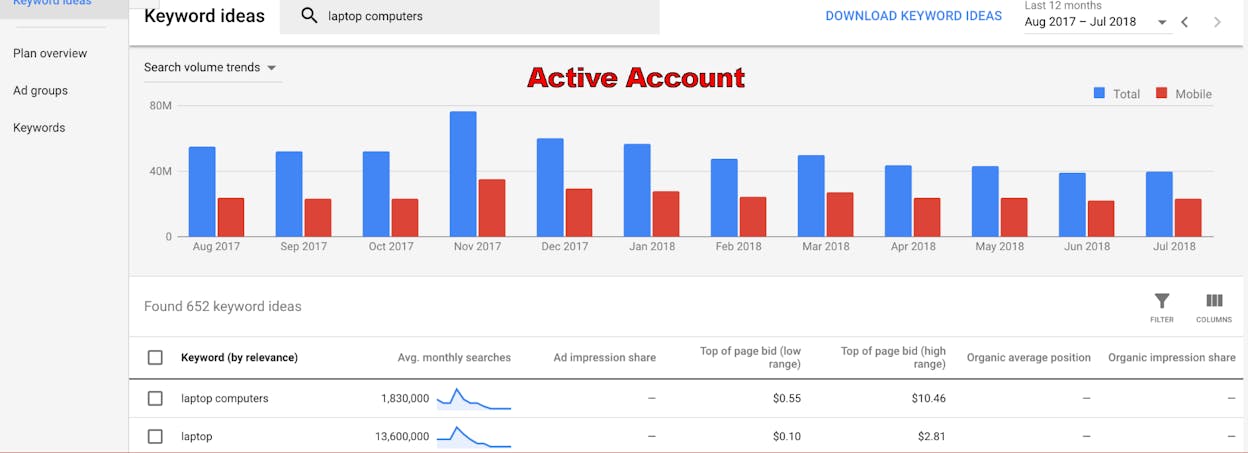Click the Dec 2017 blue Total bar
The image size is (1248, 453).
click(550, 188)
